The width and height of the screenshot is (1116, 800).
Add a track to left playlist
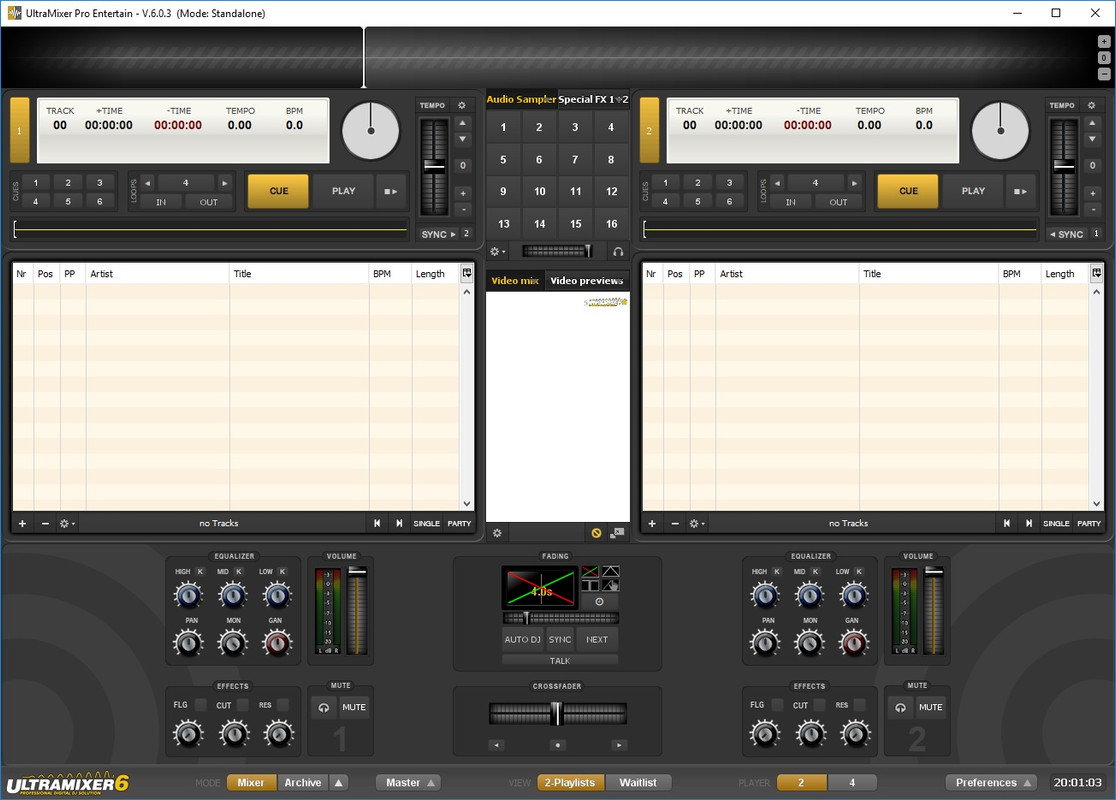[22, 523]
